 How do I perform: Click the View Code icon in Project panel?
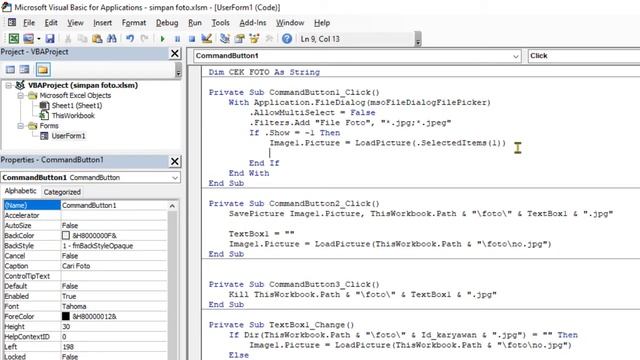coord(10,69)
